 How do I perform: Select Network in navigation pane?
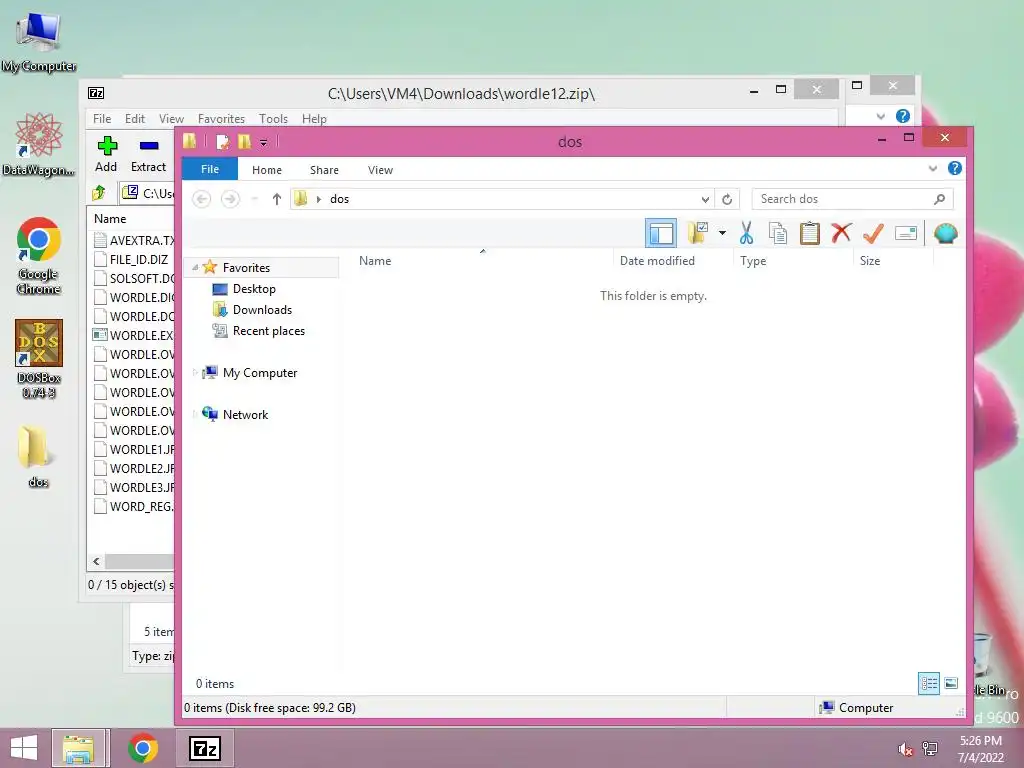[x=245, y=415]
